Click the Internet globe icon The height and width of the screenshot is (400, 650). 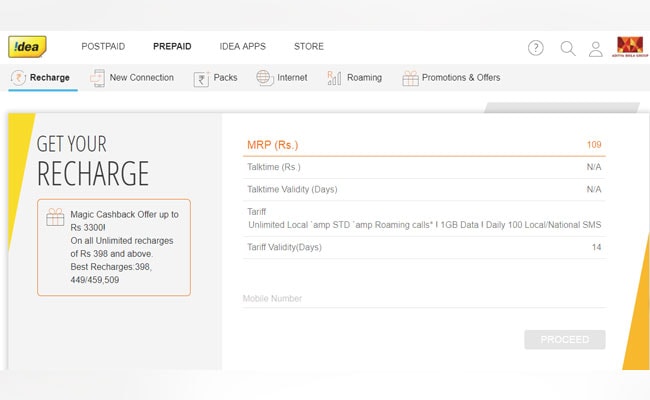coord(264,78)
